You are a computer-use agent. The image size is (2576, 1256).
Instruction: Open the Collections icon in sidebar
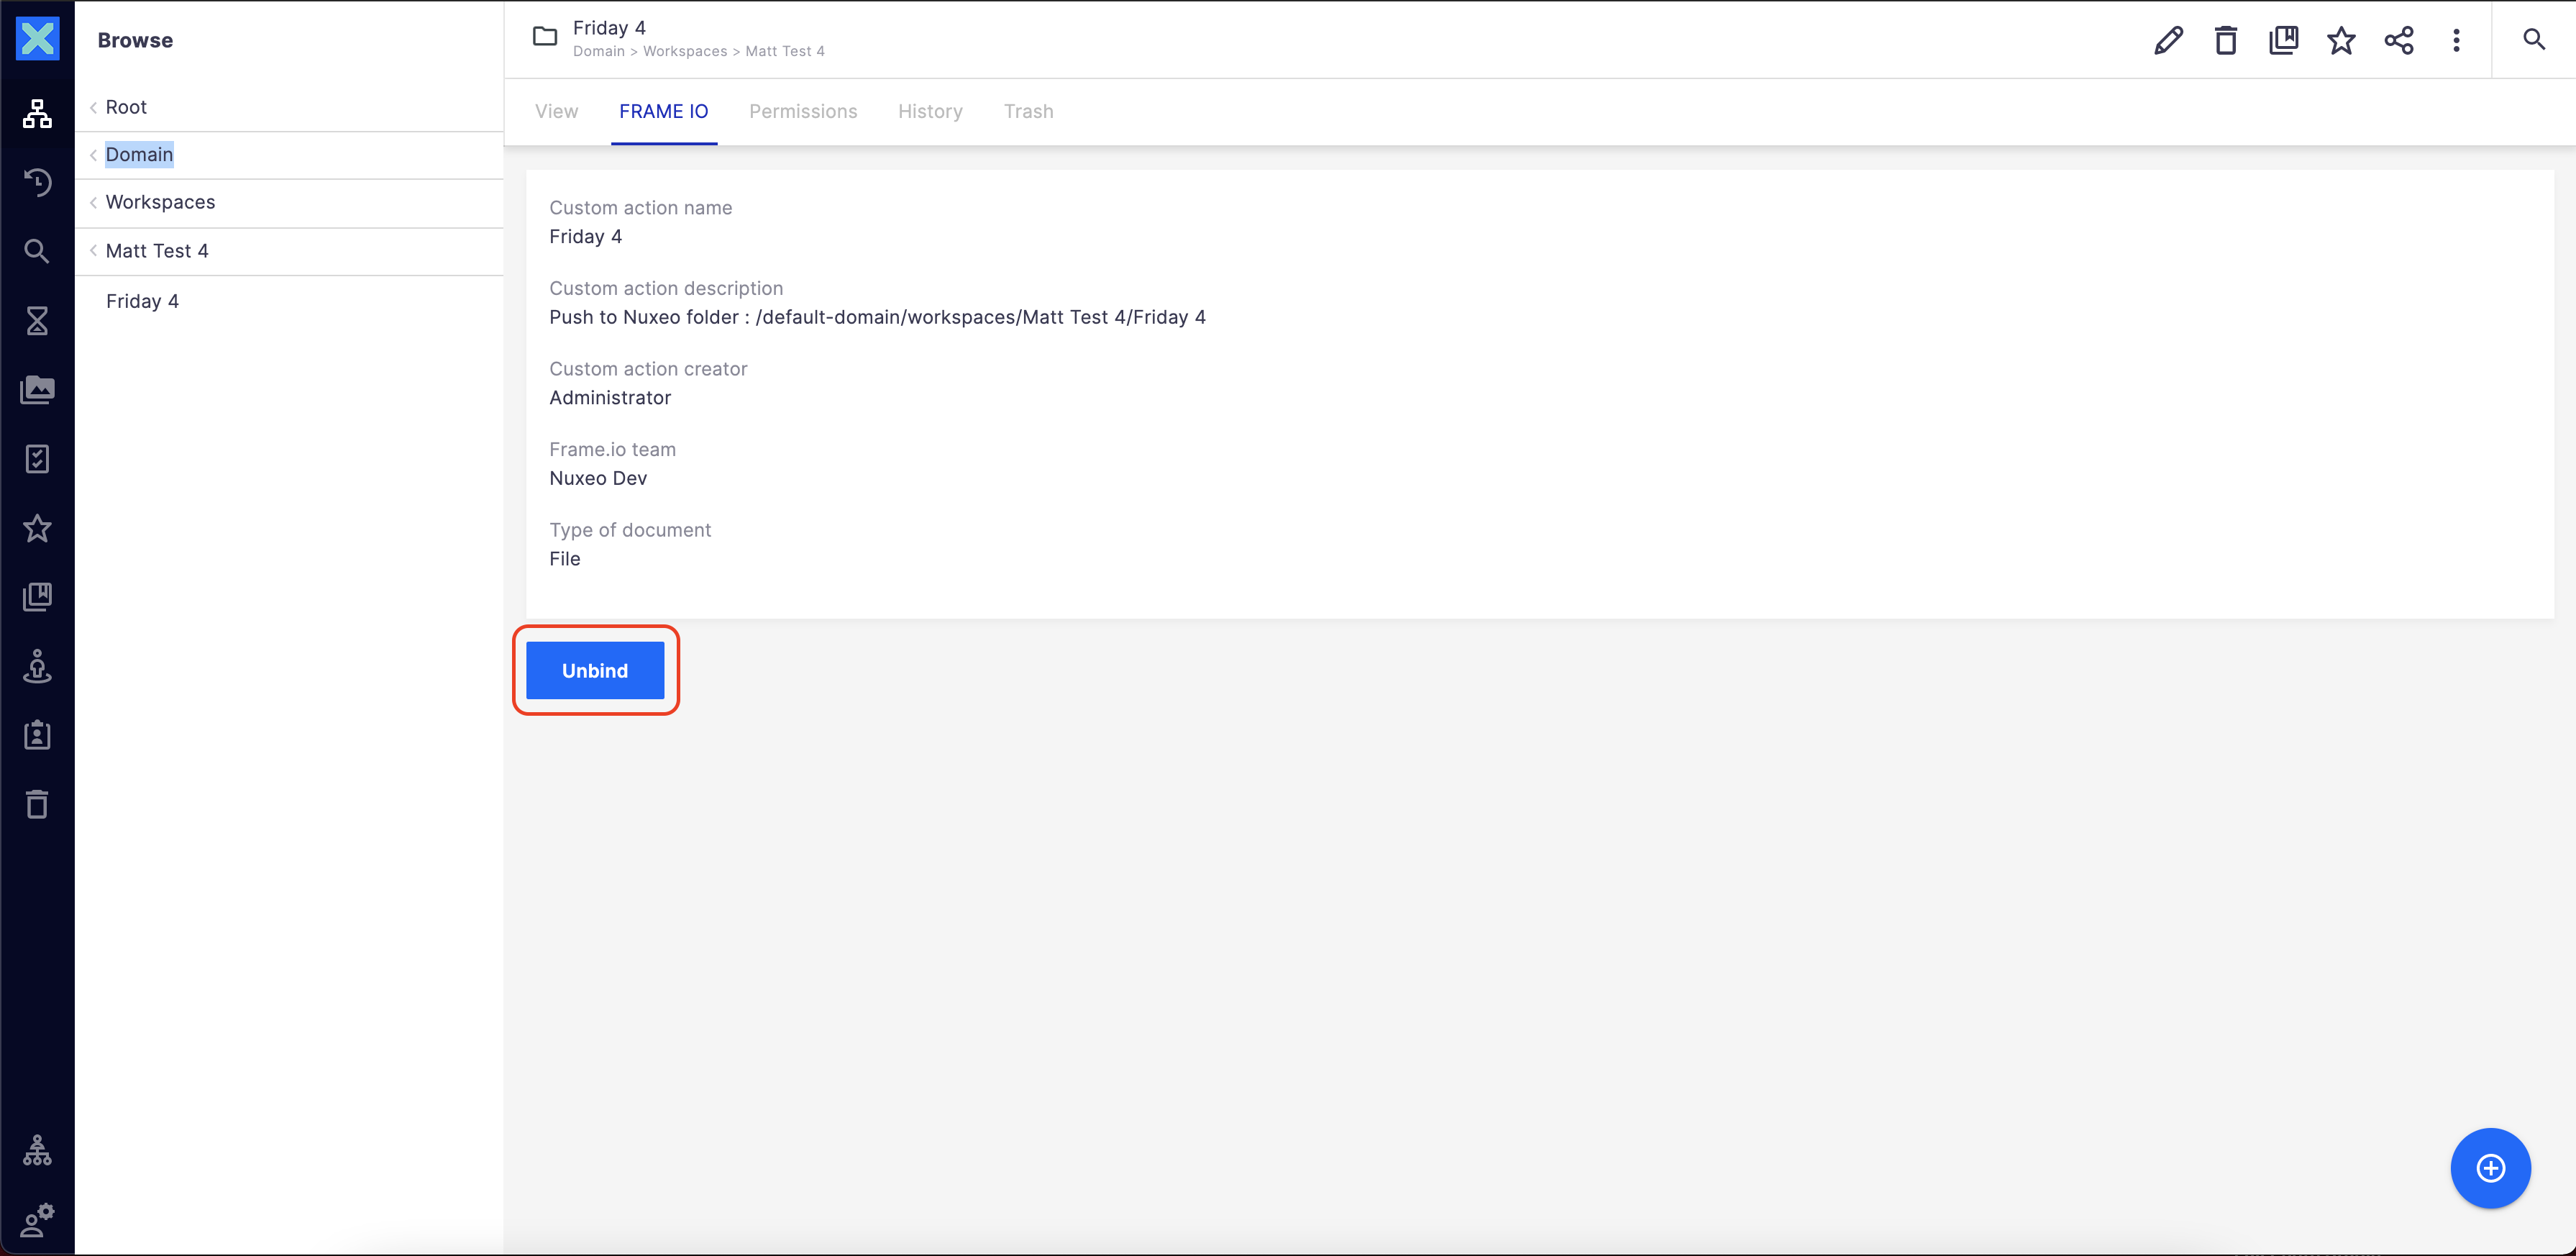click(37, 597)
